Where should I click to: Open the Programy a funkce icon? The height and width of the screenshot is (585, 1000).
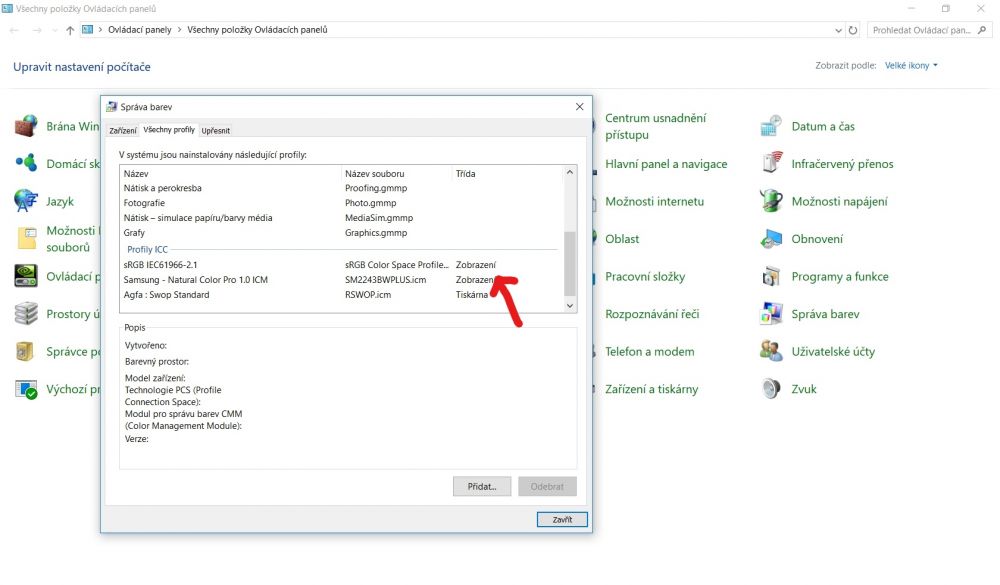[x=771, y=277]
